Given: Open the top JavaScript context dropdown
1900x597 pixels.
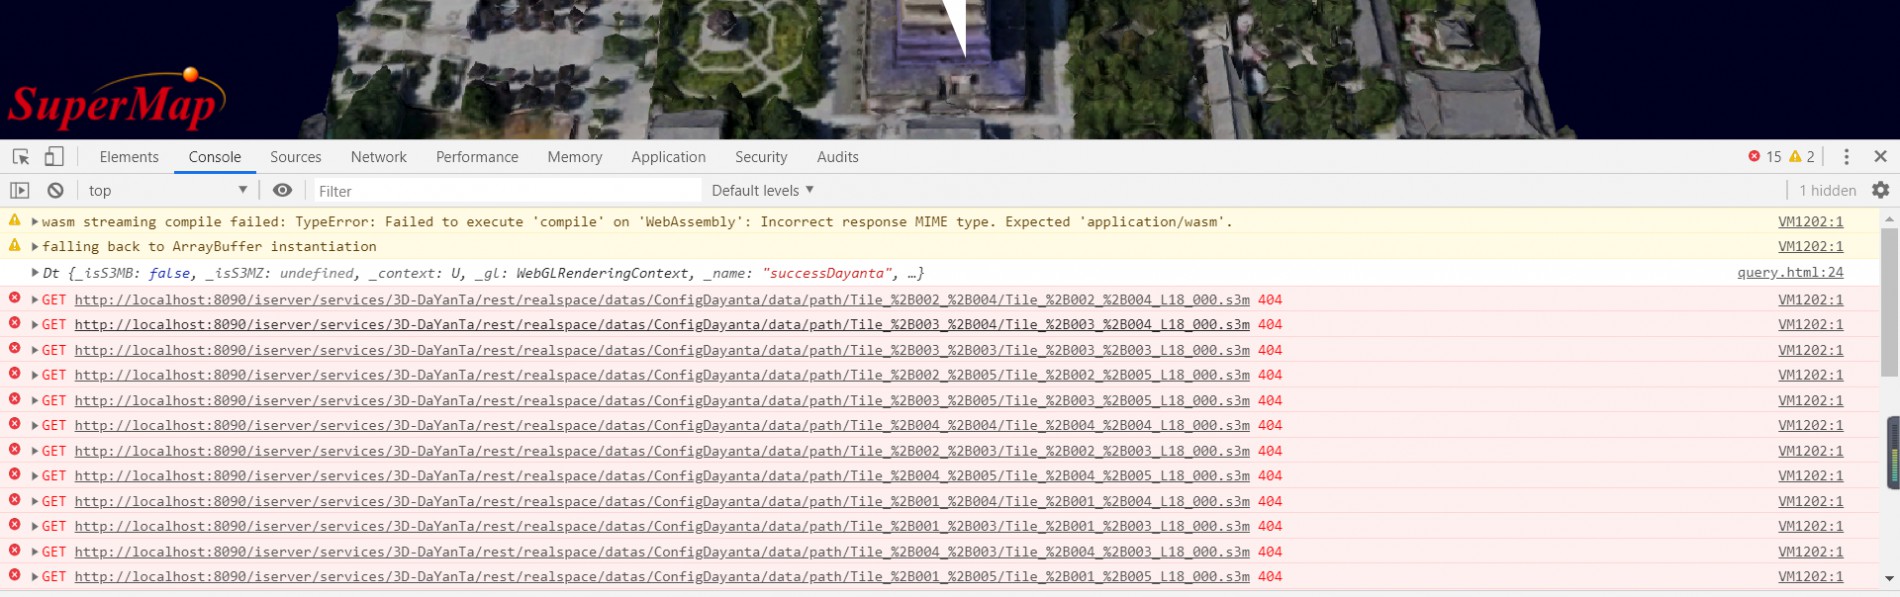Looking at the screenshot, I should [x=167, y=190].
